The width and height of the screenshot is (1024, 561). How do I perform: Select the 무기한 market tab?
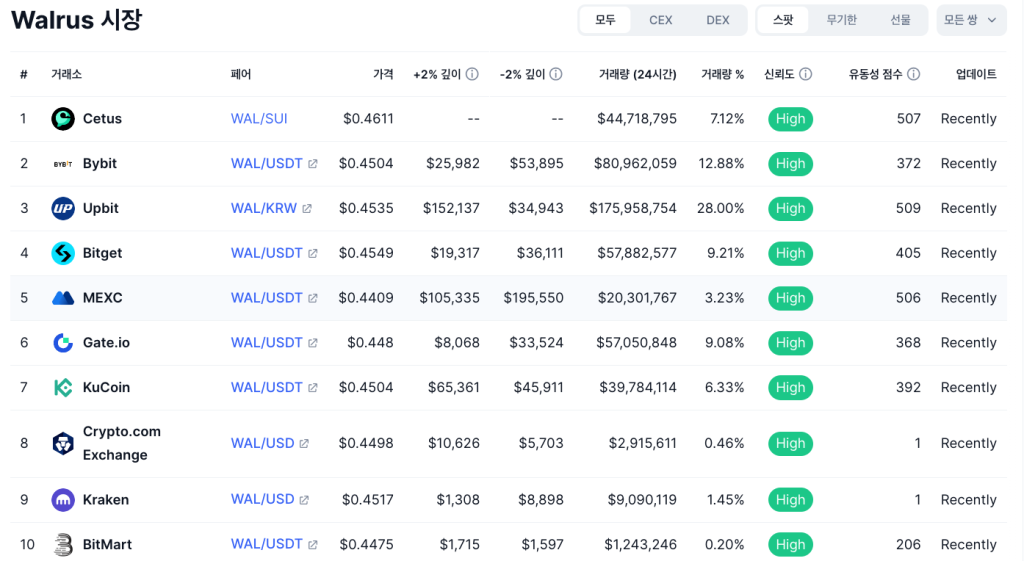tap(841, 20)
